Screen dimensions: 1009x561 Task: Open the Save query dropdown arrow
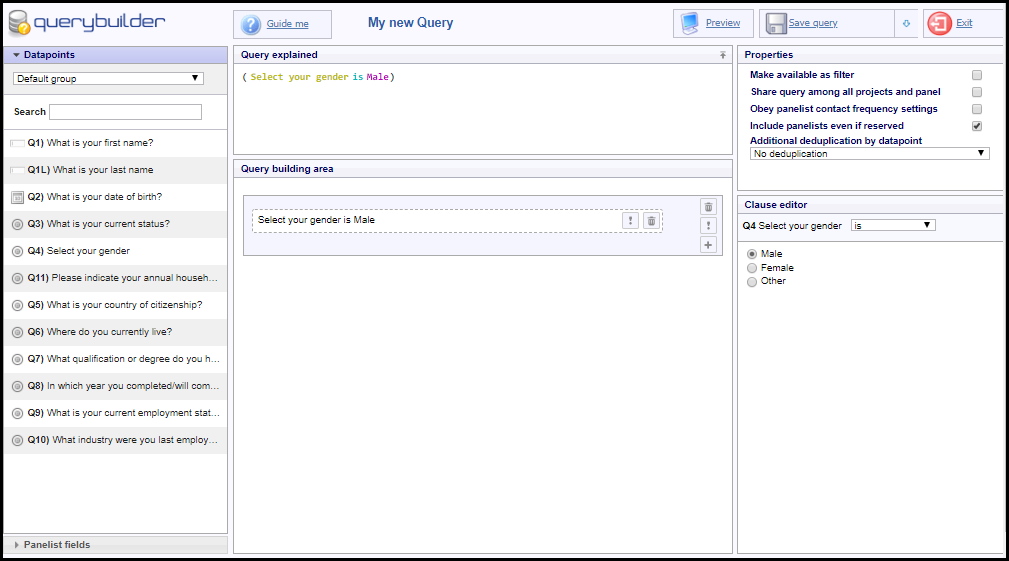pyautogui.click(x=906, y=24)
